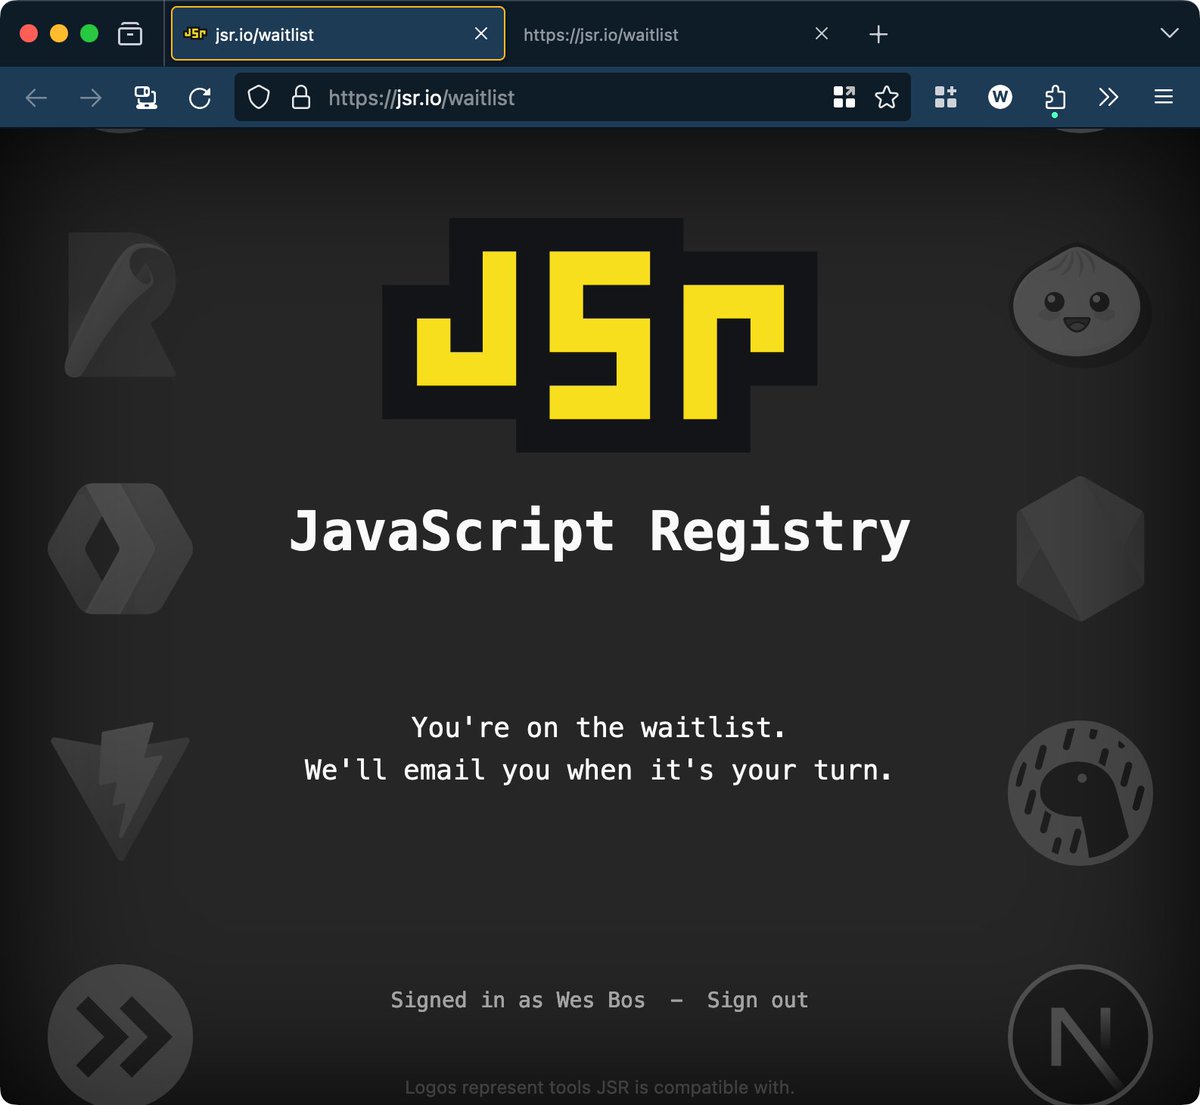Click the extensions puzzle piece icon

[x=1055, y=97]
